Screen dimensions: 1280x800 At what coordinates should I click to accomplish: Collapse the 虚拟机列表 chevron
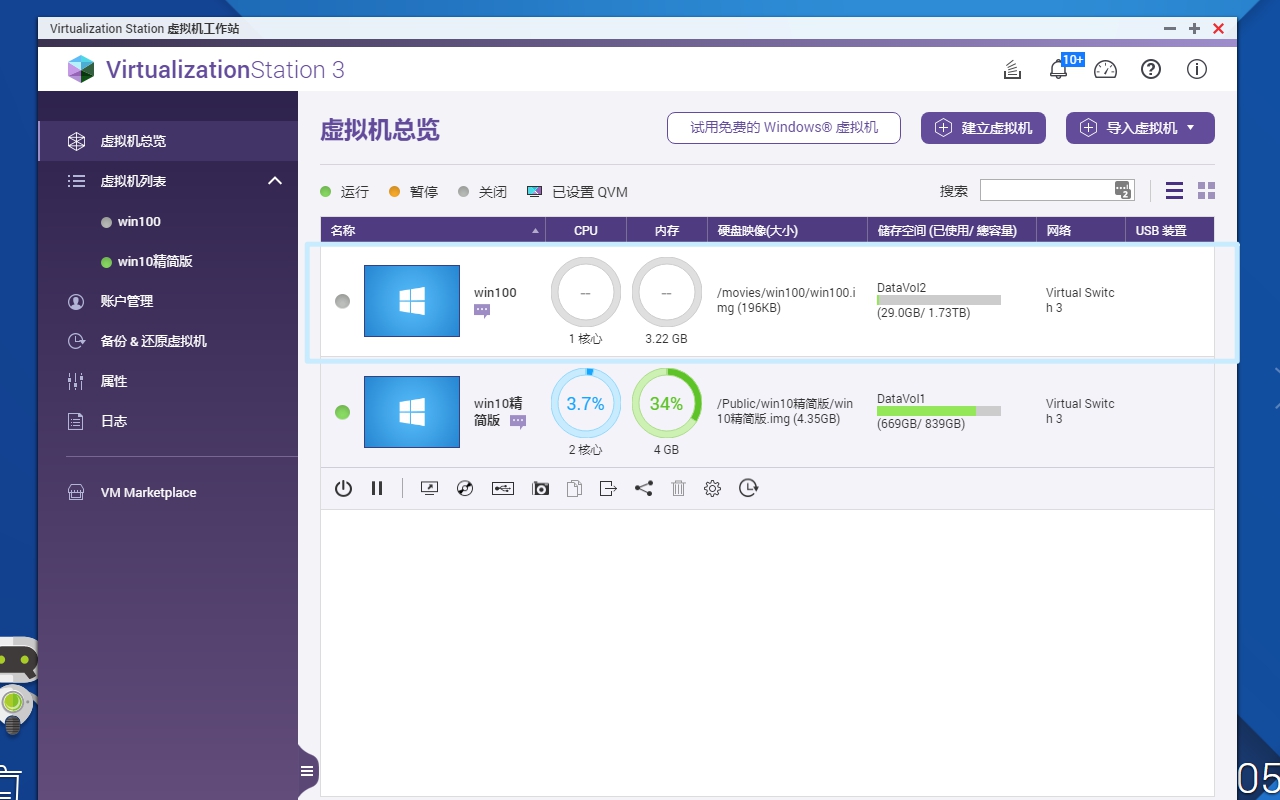pyautogui.click(x=275, y=181)
